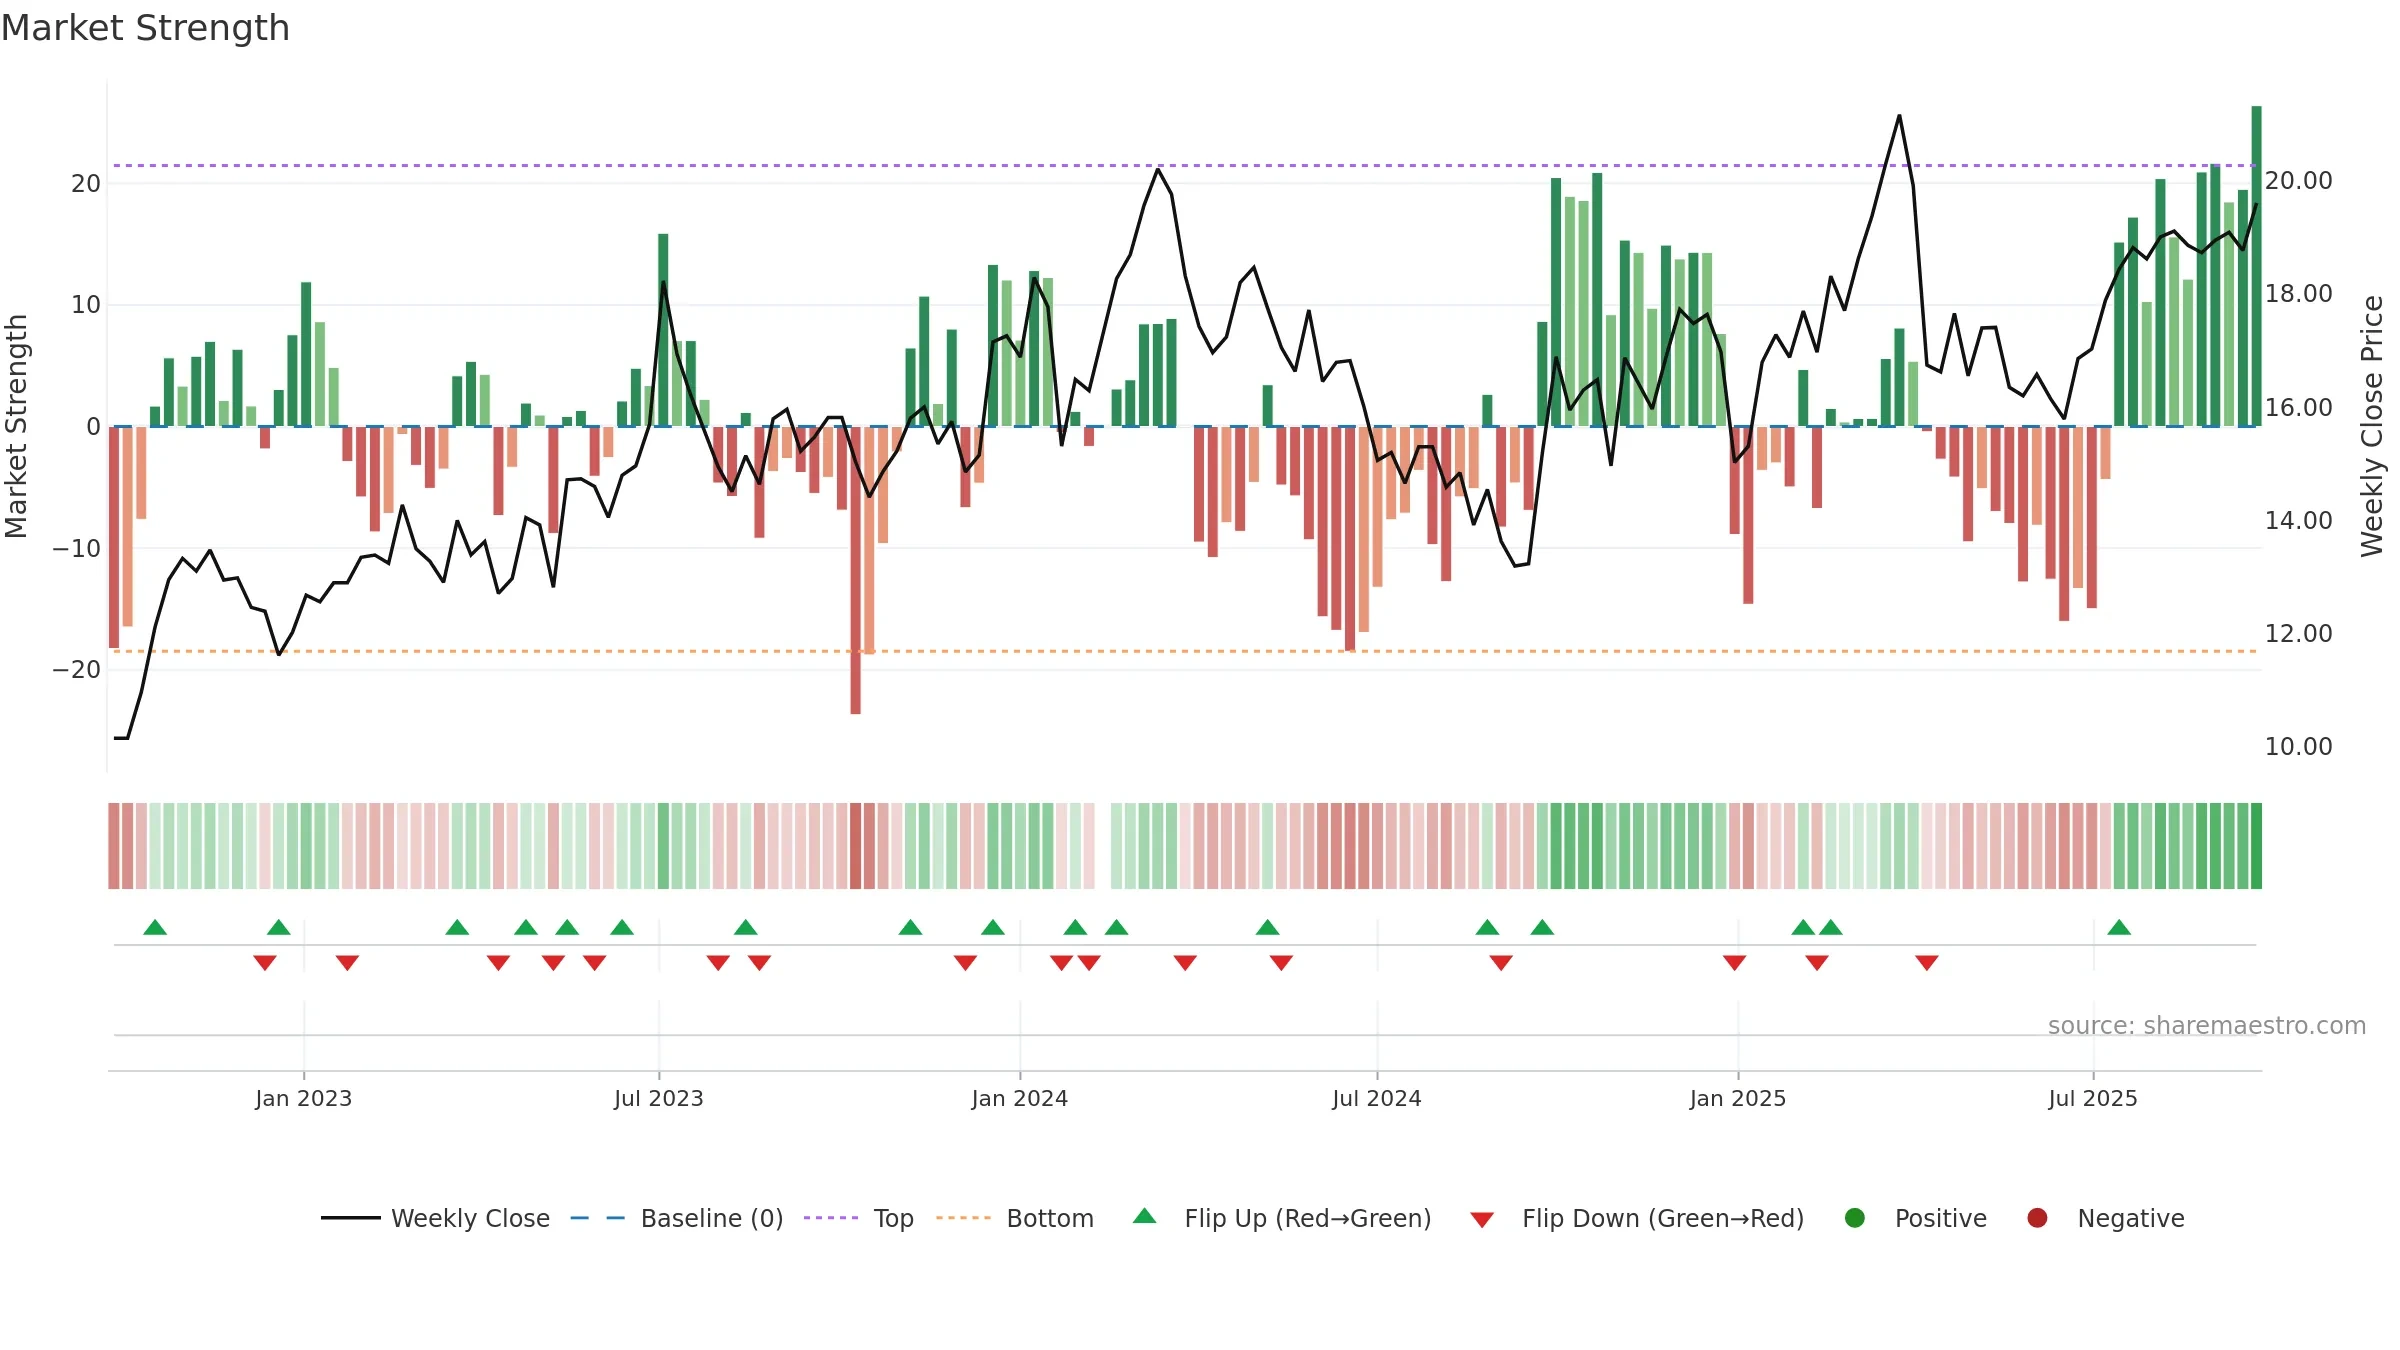Click the Flip Down legend triangle icon
This screenshot has width=2400, height=1350.
(1482, 1219)
